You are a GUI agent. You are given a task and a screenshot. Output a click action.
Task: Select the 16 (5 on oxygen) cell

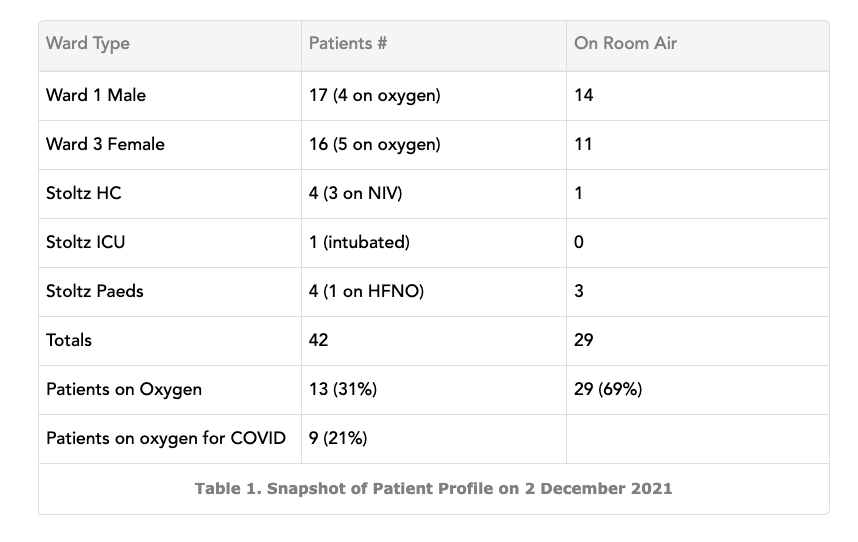tap(434, 145)
